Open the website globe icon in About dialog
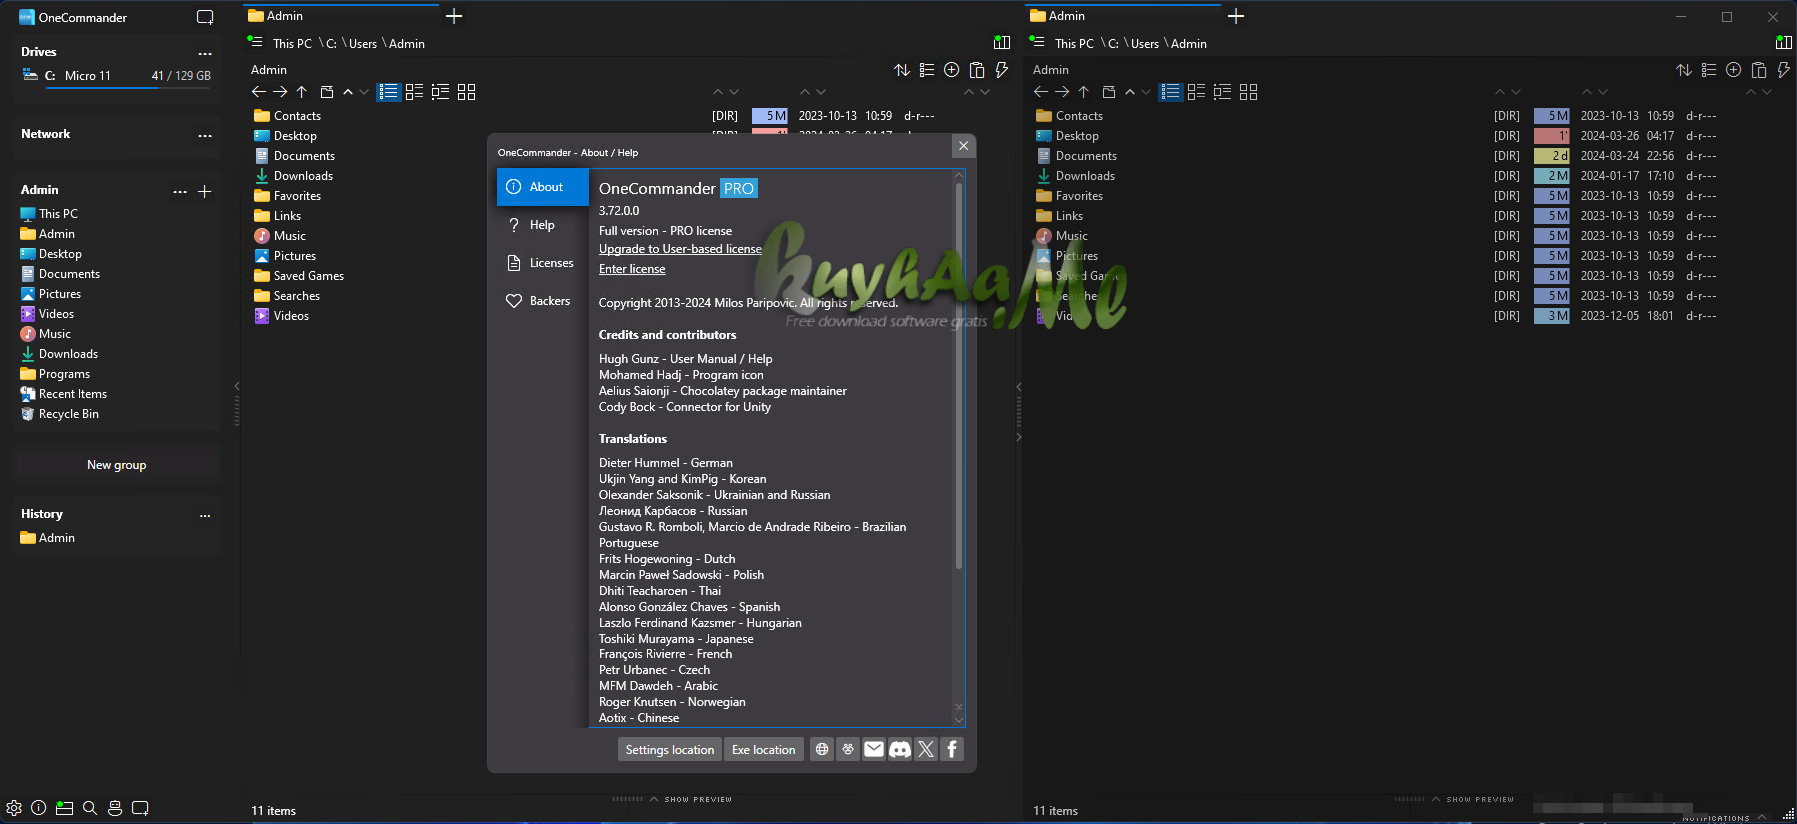The width and height of the screenshot is (1797, 824). [822, 749]
